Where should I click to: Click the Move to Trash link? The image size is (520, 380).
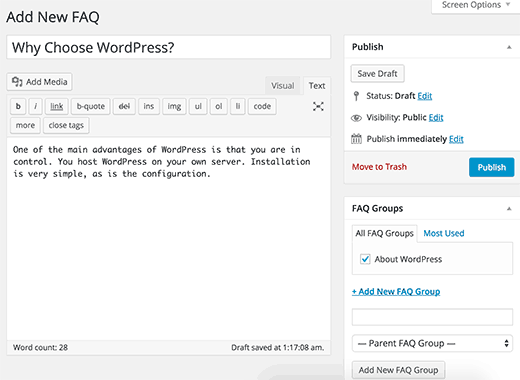379,167
